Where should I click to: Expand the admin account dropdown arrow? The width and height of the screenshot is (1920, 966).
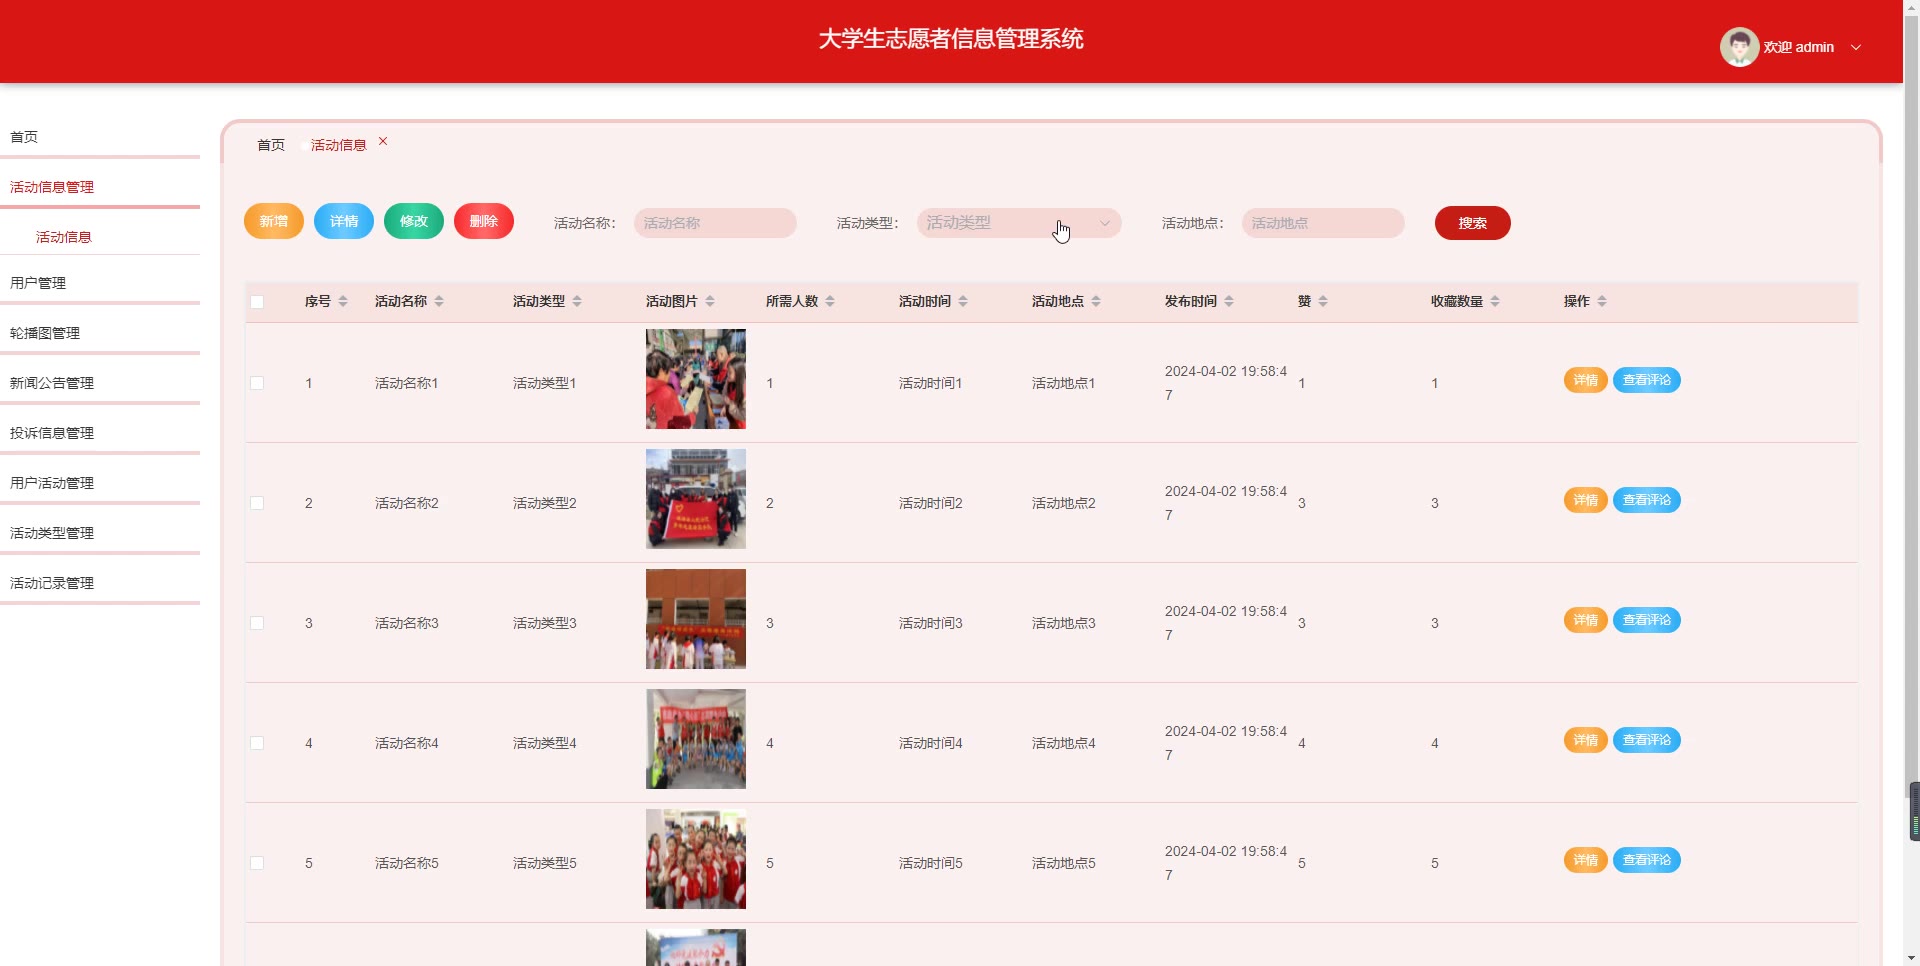pyautogui.click(x=1856, y=47)
